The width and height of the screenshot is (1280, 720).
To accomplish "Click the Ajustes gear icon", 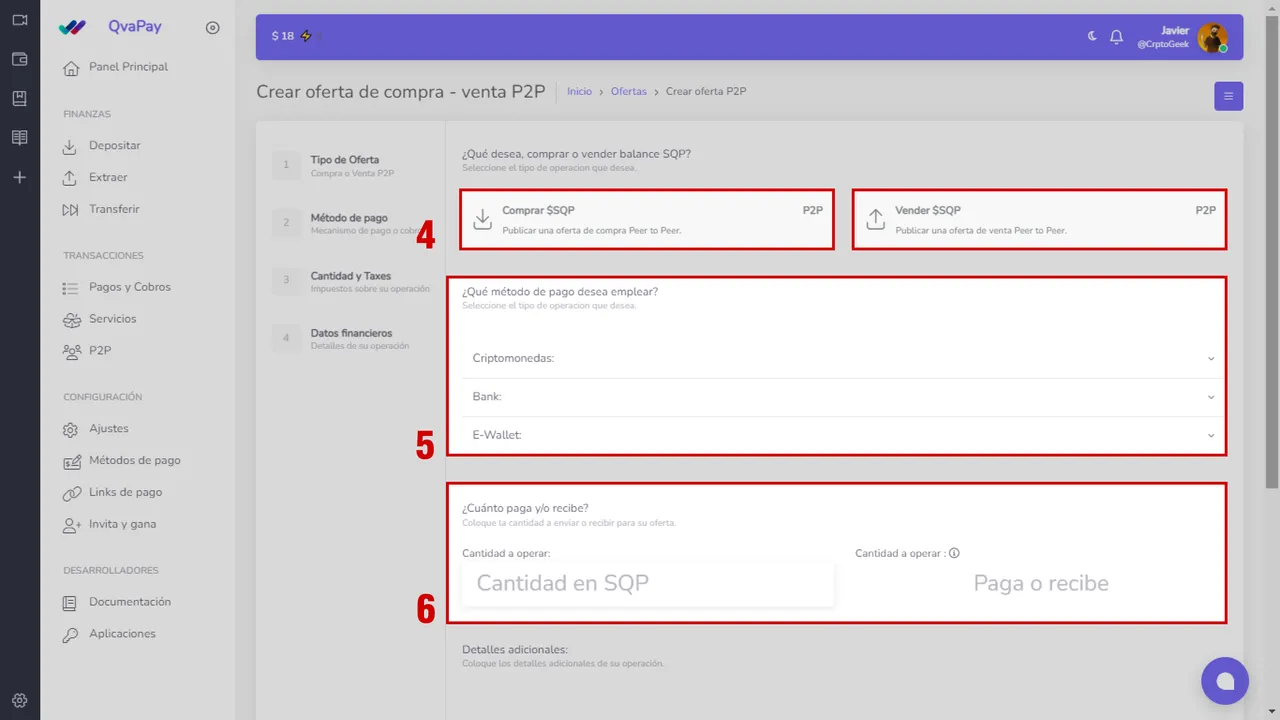I will pyautogui.click(x=70, y=430).
